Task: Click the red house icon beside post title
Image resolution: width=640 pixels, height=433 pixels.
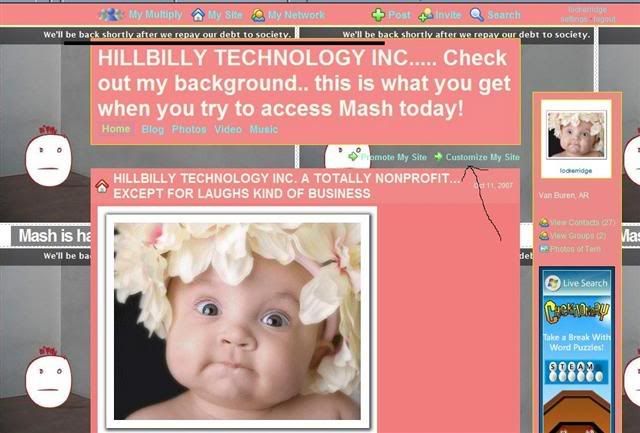Action: 102,186
